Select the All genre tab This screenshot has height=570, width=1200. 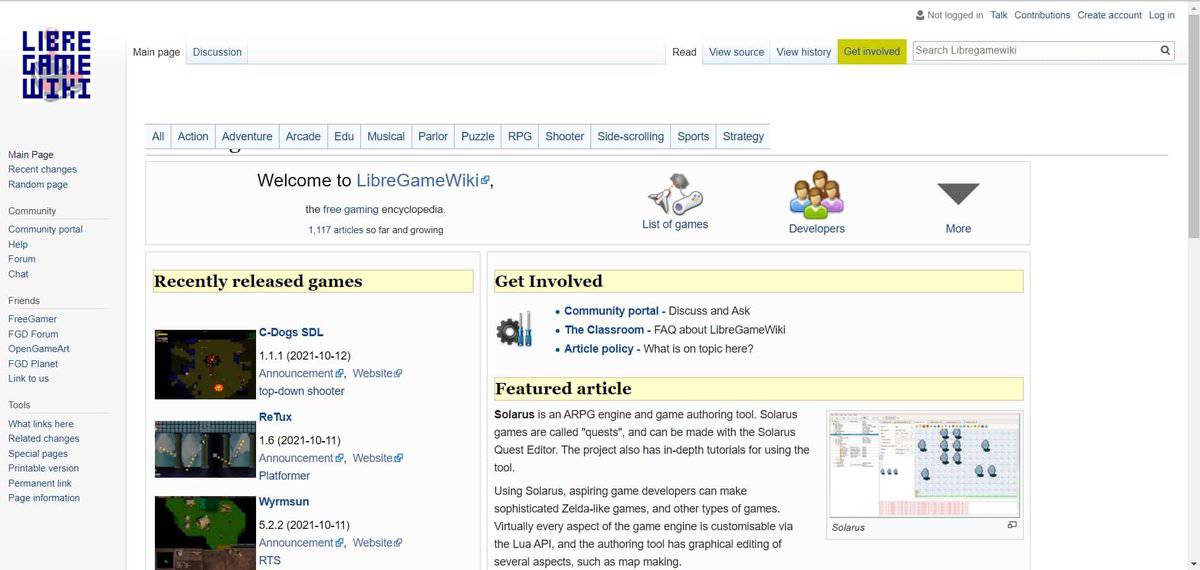[158, 137]
